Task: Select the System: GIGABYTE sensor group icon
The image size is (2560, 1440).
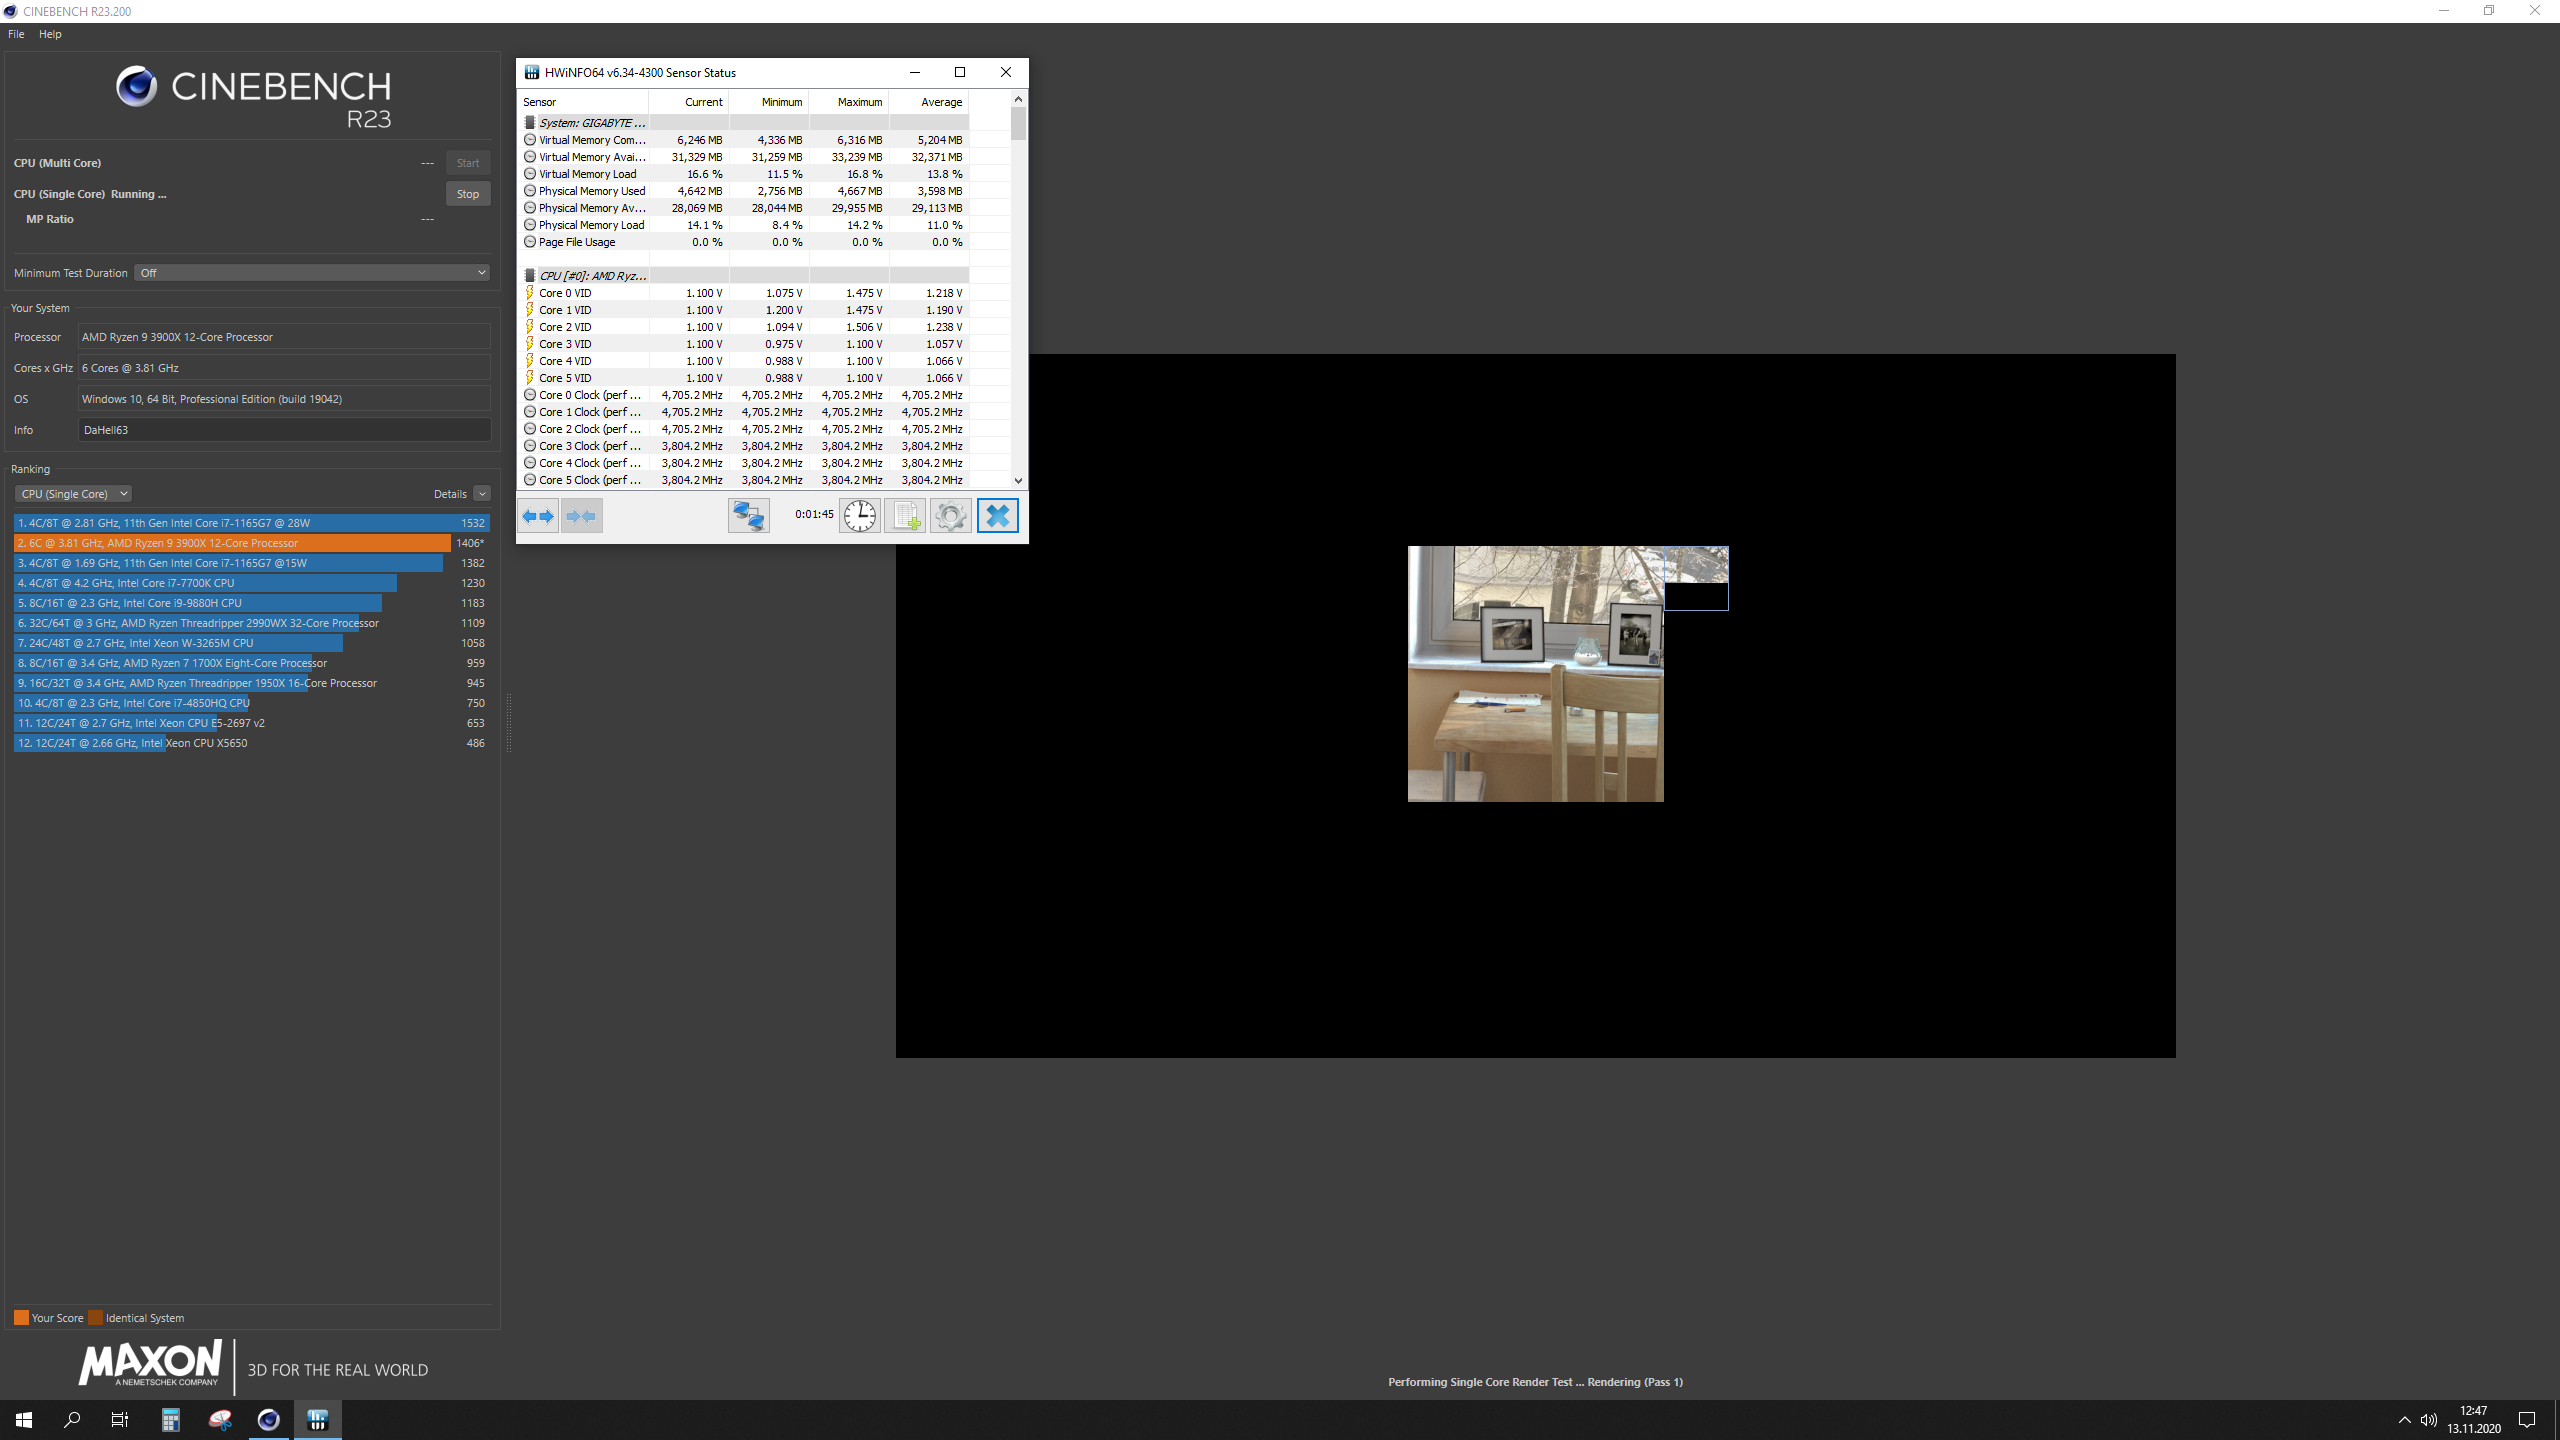Action: pyautogui.click(x=530, y=123)
